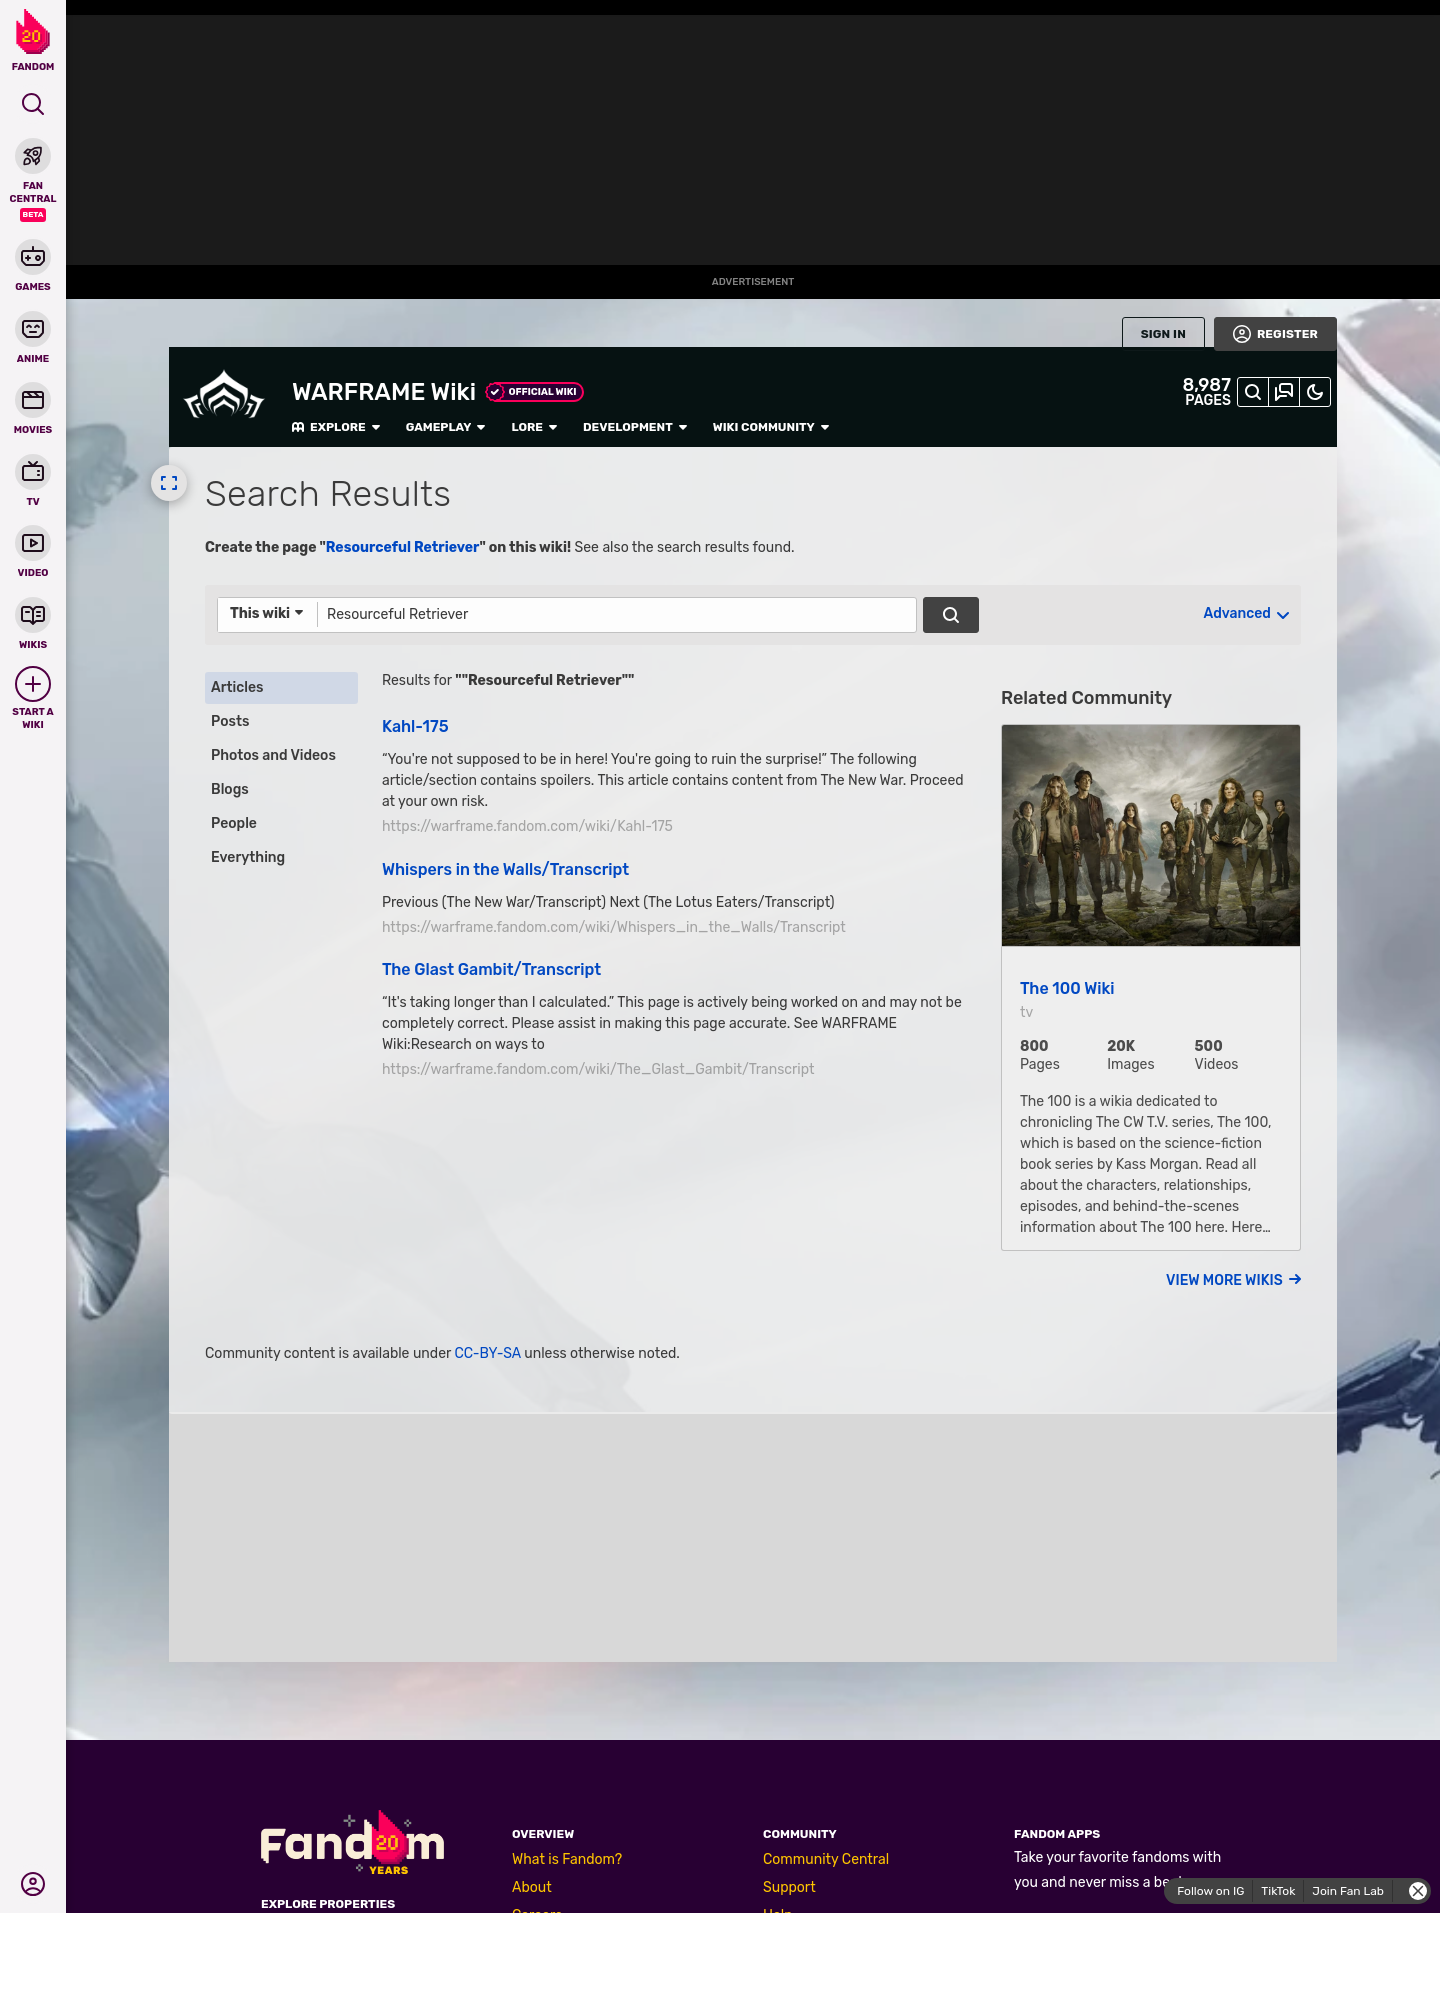Open the user profile icon at sidebar bottom
The width and height of the screenshot is (1440, 2000).
tap(33, 1884)
